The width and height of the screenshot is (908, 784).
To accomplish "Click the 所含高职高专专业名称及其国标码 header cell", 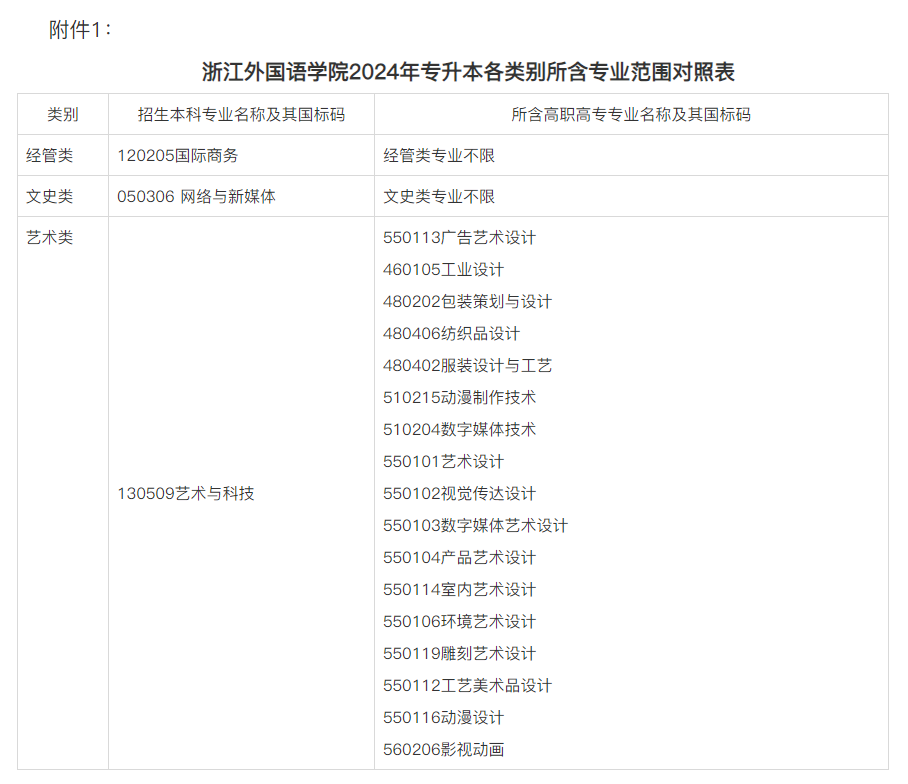I will tap(629, 115).
